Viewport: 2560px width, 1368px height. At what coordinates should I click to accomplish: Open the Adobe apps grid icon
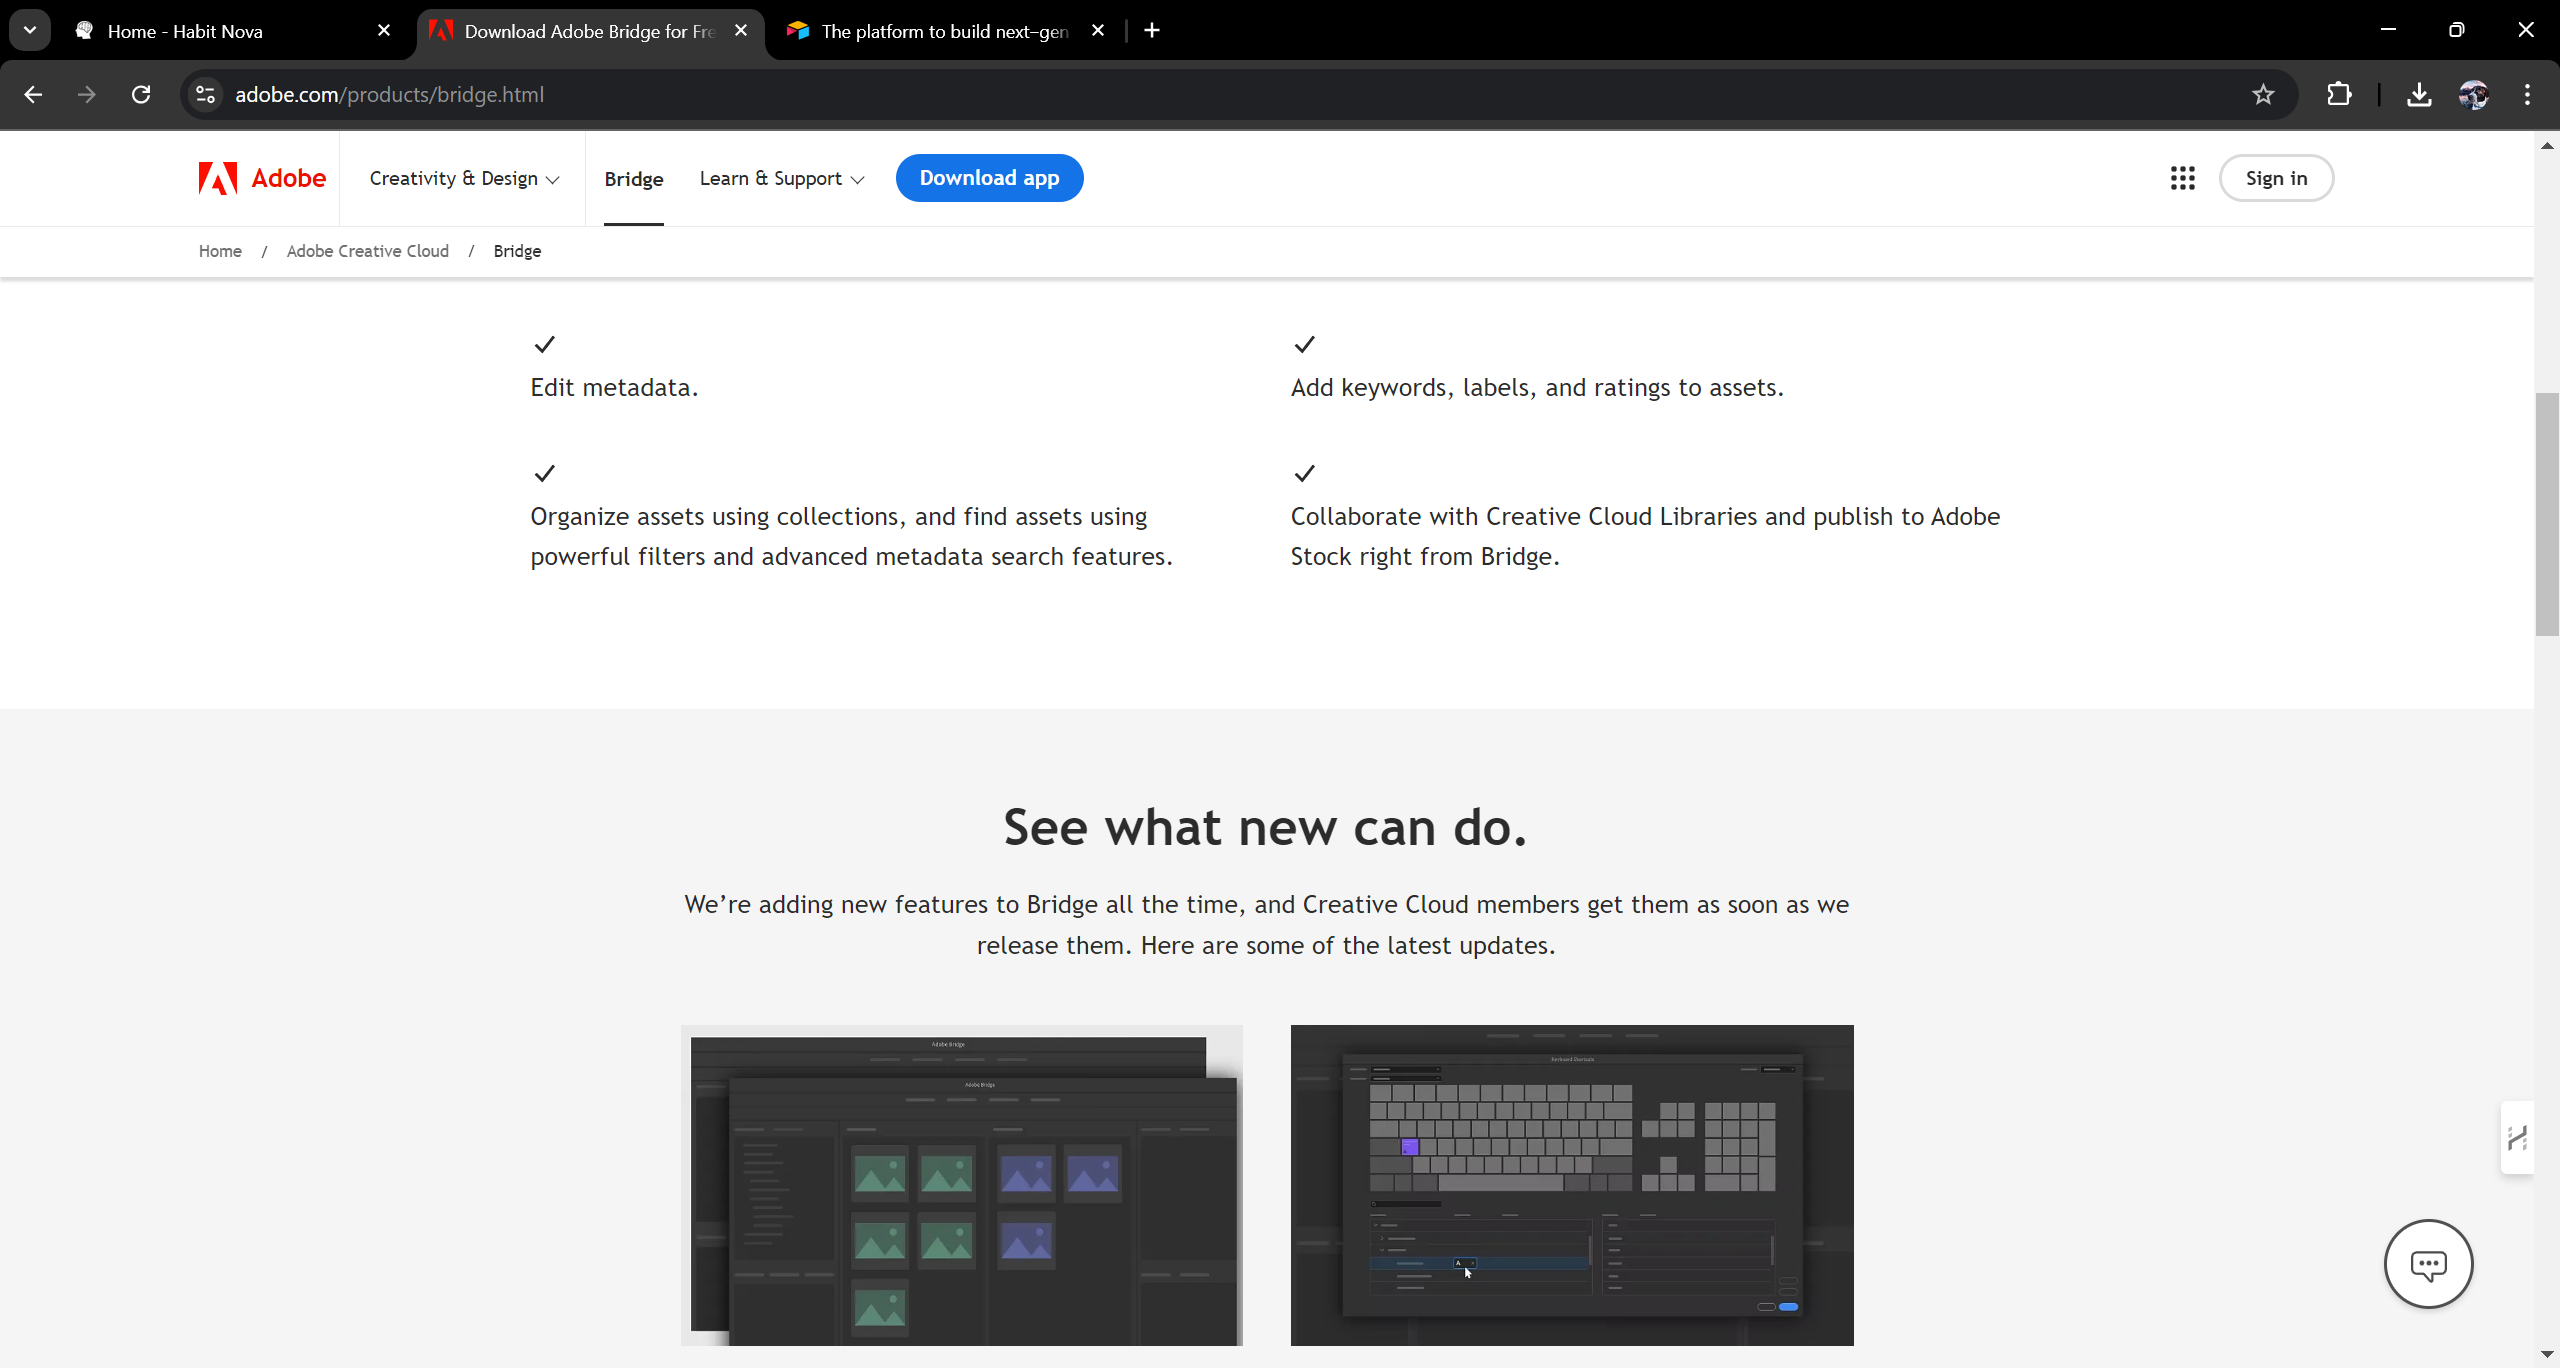tap(2182, 178)
